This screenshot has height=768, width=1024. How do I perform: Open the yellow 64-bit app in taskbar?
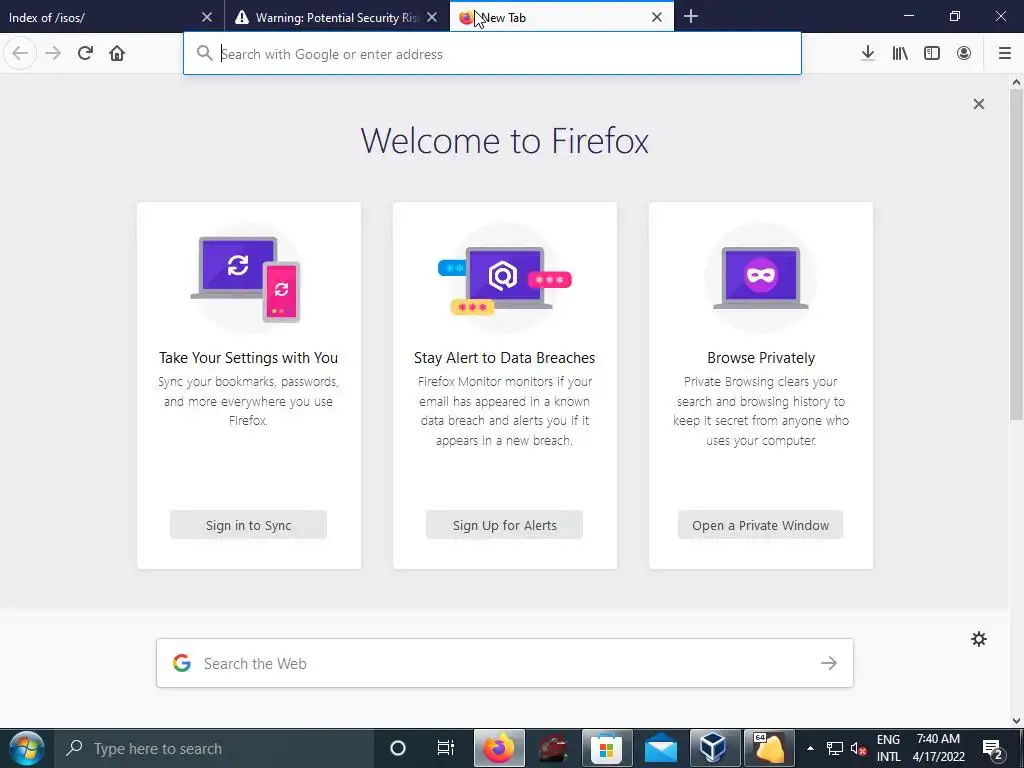[769, 748]
